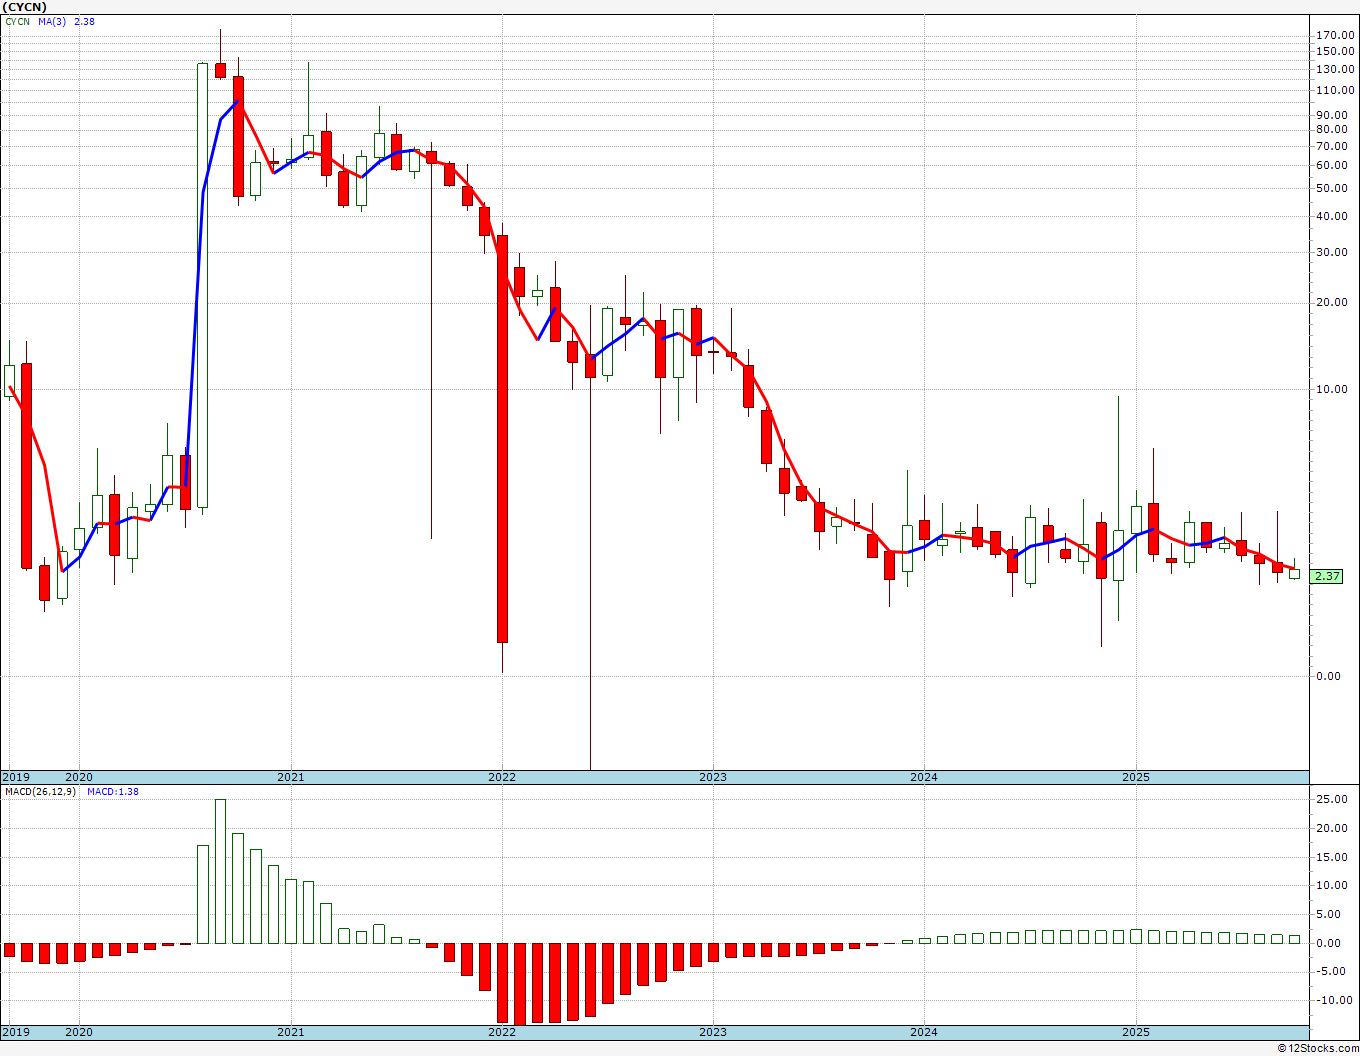Select the 110.00 price axis label
This screenshot has width=1360, height=1056.
click(1335, 90)
